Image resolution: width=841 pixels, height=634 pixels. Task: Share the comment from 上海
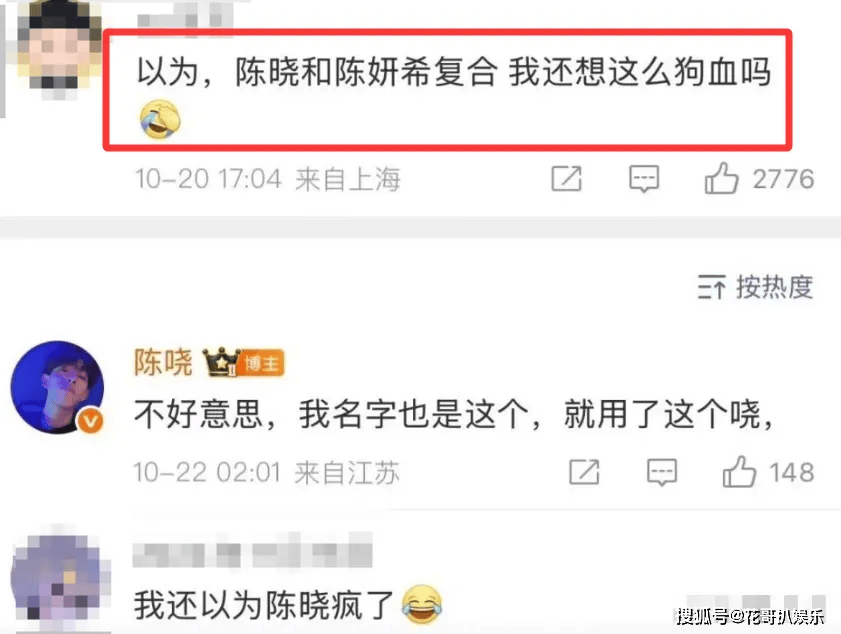click(x=566, y=179)
